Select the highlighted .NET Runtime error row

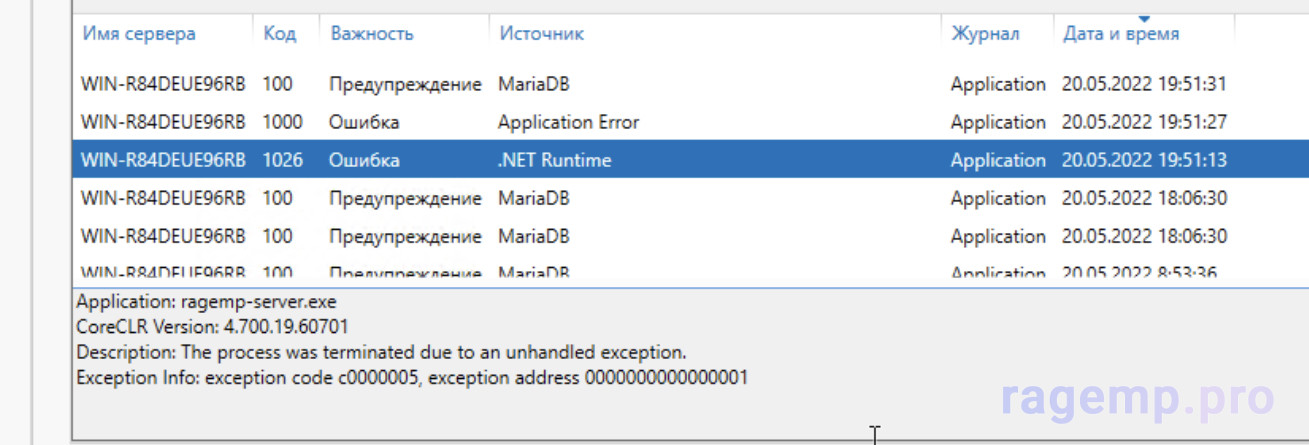click(555, 160)
